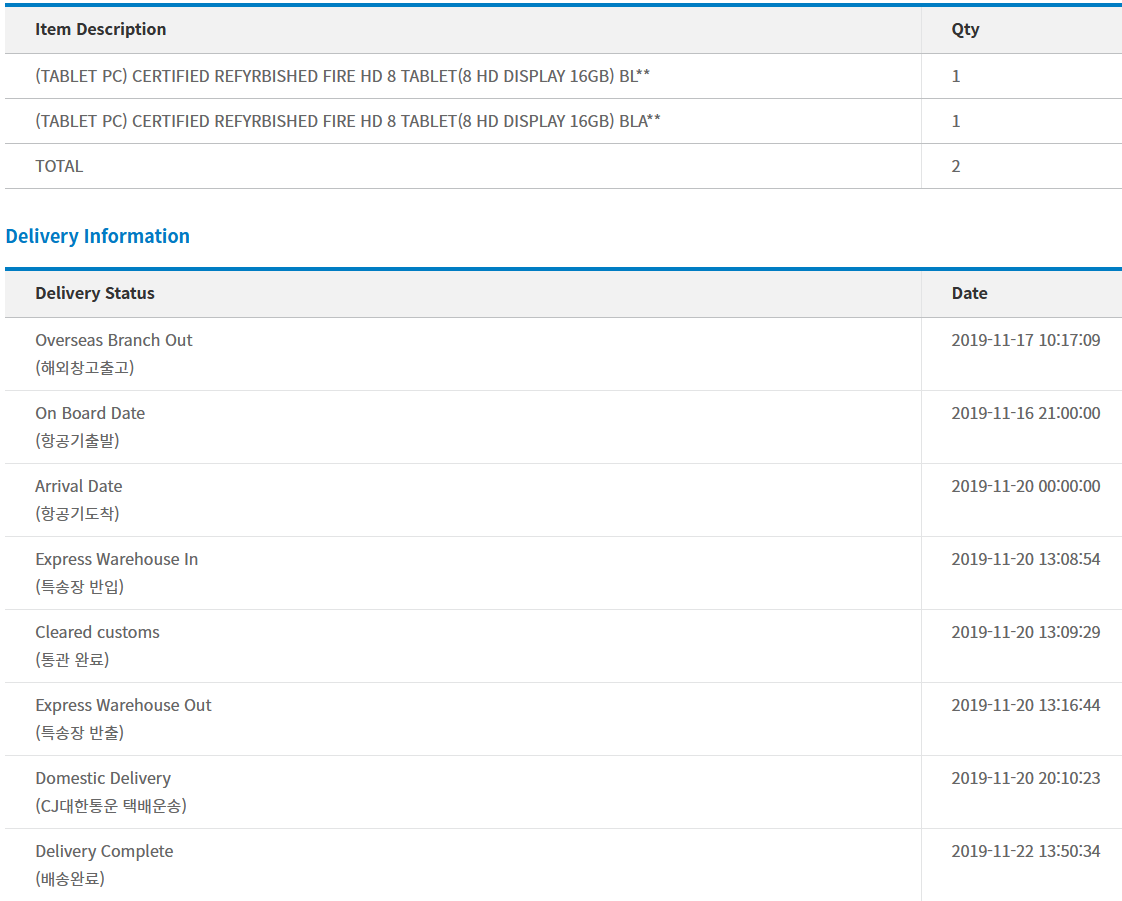Select the 'Arrival Date' status text

tap(79, 487)
